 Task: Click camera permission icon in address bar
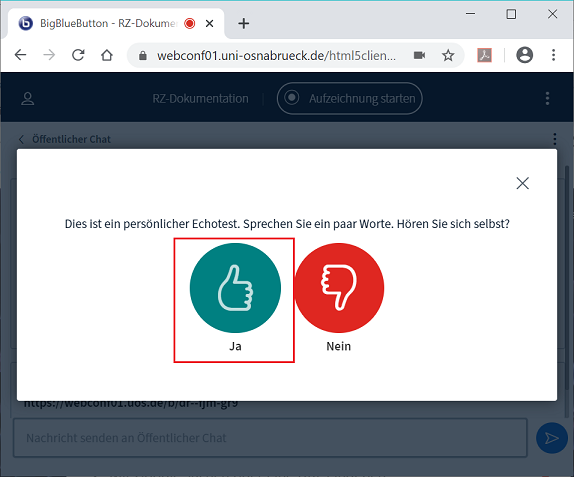tap(420, 55)
